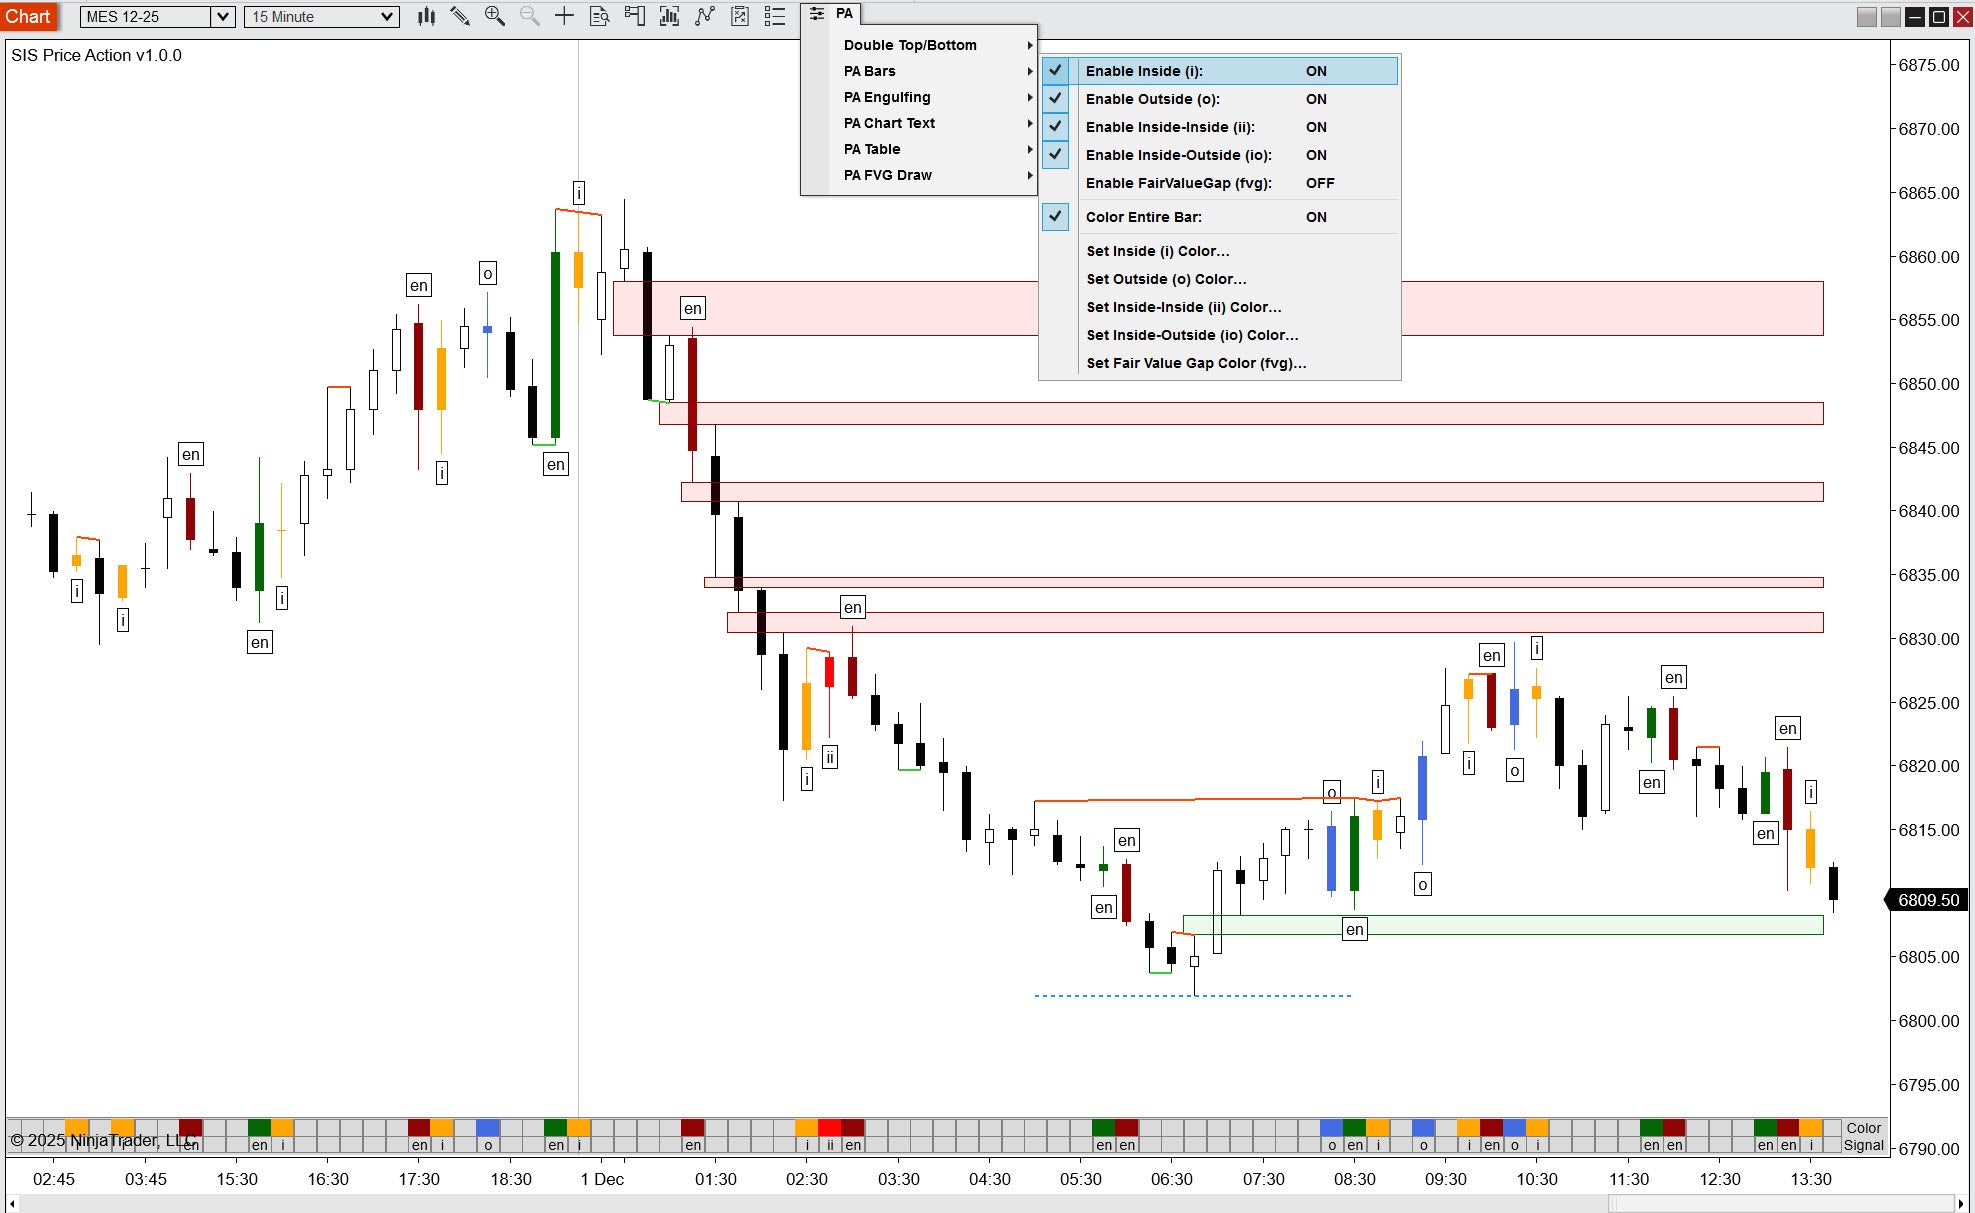Enable the crosshair cursor tool
Screen dimensions: 1975x1213
(x=563, y=16)
